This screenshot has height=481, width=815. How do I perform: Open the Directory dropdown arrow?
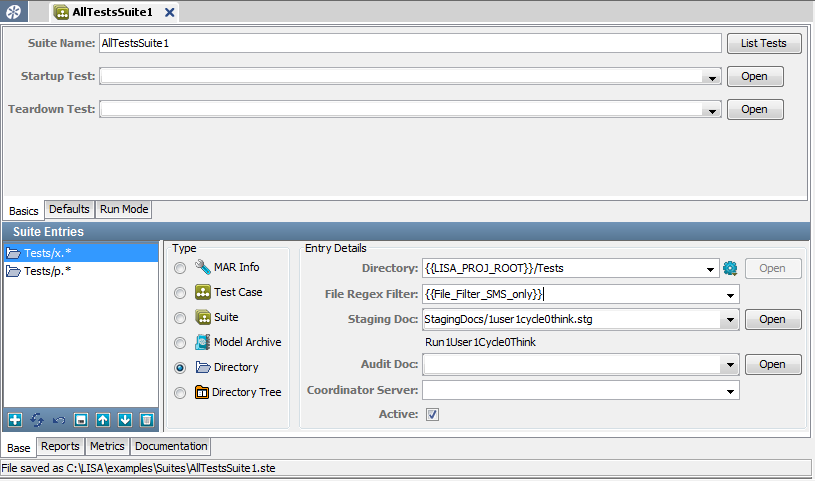(710, 269)
